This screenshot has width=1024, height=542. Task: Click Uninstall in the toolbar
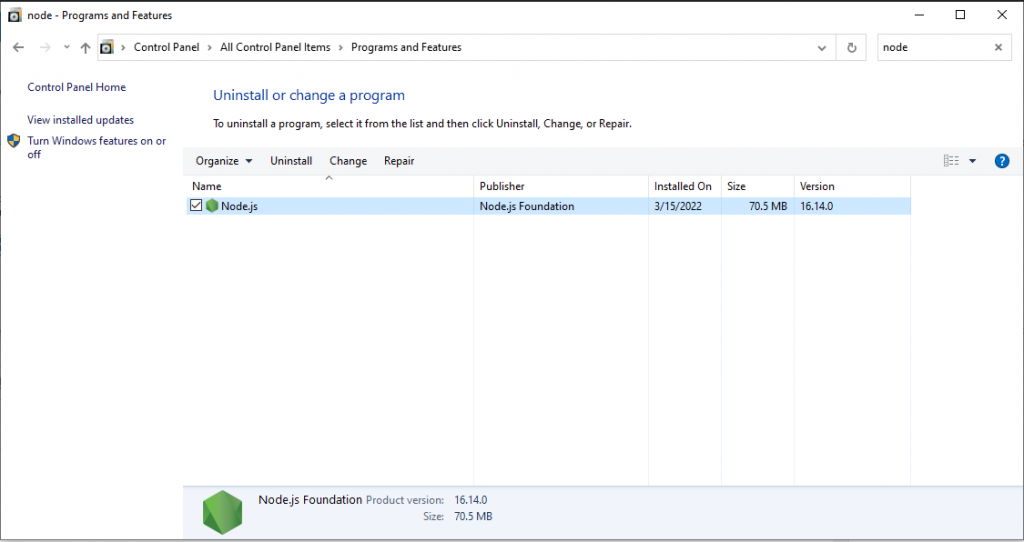tap(291, 161)
